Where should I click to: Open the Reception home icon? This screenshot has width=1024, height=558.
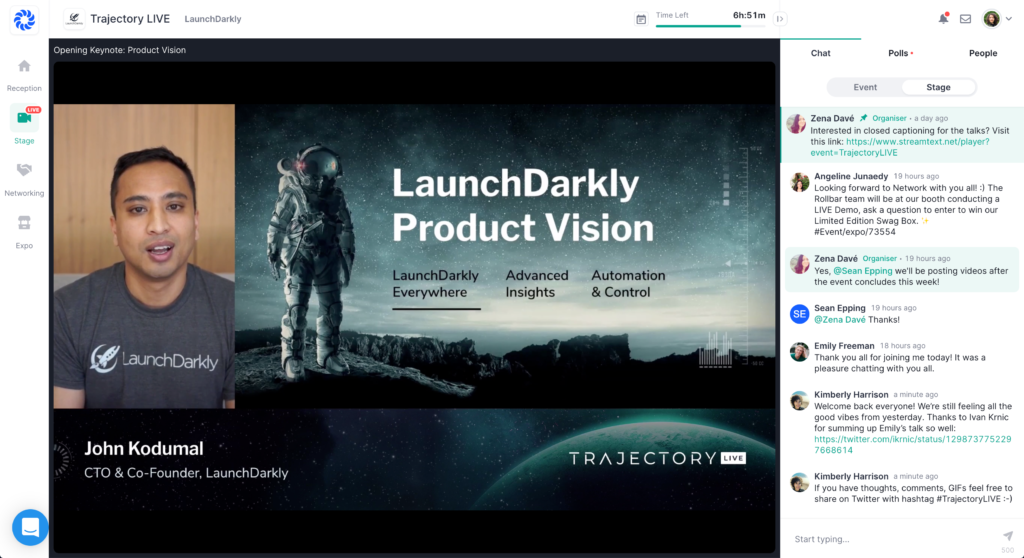click(x=24, y=67)
